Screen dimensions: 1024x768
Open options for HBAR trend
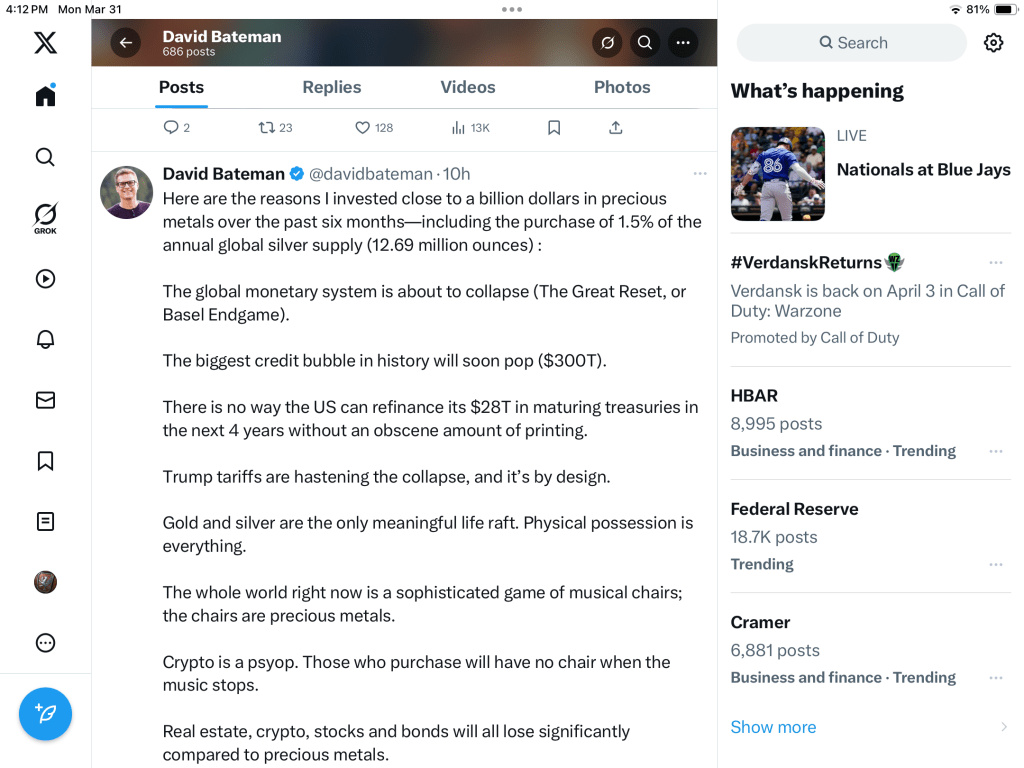point(995,451)
